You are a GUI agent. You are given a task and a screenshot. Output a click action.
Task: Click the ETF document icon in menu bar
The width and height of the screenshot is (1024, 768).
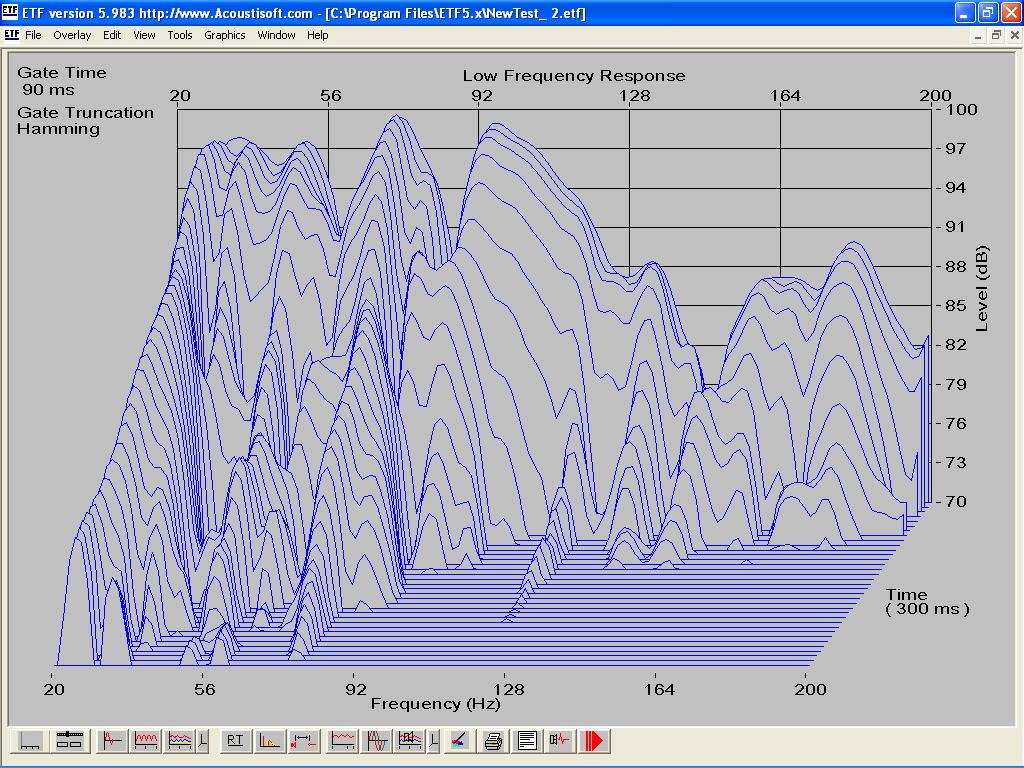click(x=11, y=35)
